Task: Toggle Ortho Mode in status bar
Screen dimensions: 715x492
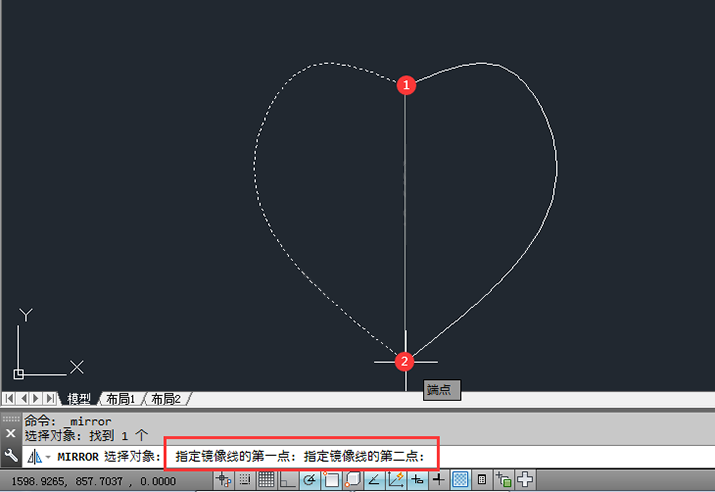Action: 288,480
